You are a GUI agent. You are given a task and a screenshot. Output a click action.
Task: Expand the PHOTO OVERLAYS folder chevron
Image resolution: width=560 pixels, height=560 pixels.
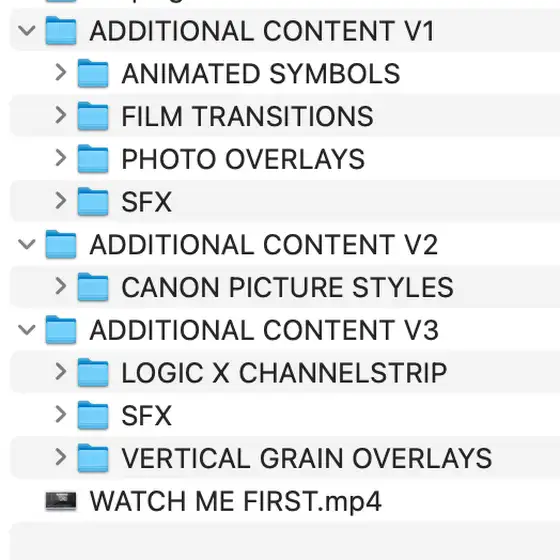tap(61, 158)
